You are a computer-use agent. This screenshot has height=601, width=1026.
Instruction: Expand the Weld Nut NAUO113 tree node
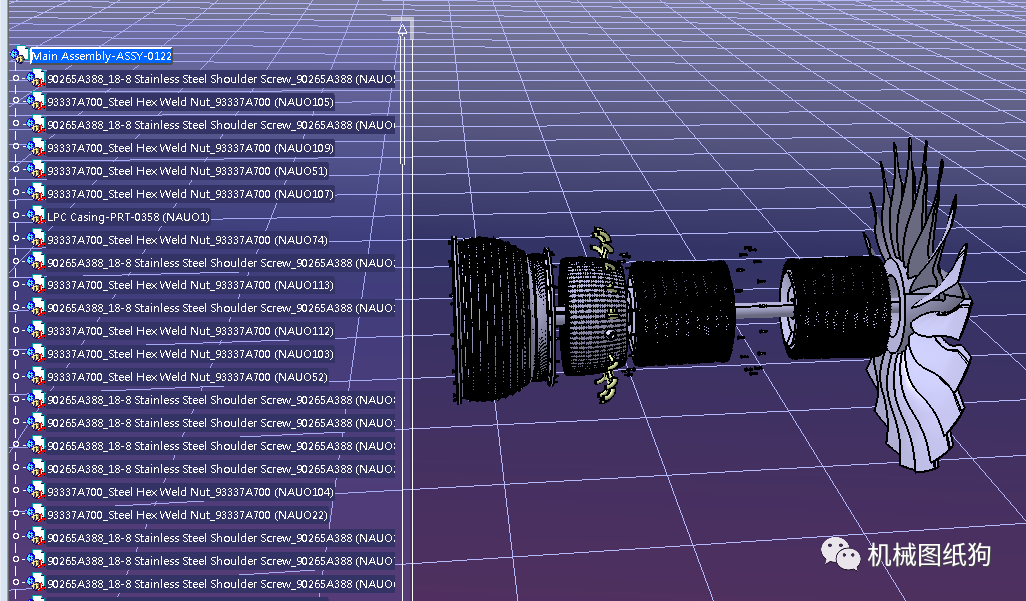(16, 283)
